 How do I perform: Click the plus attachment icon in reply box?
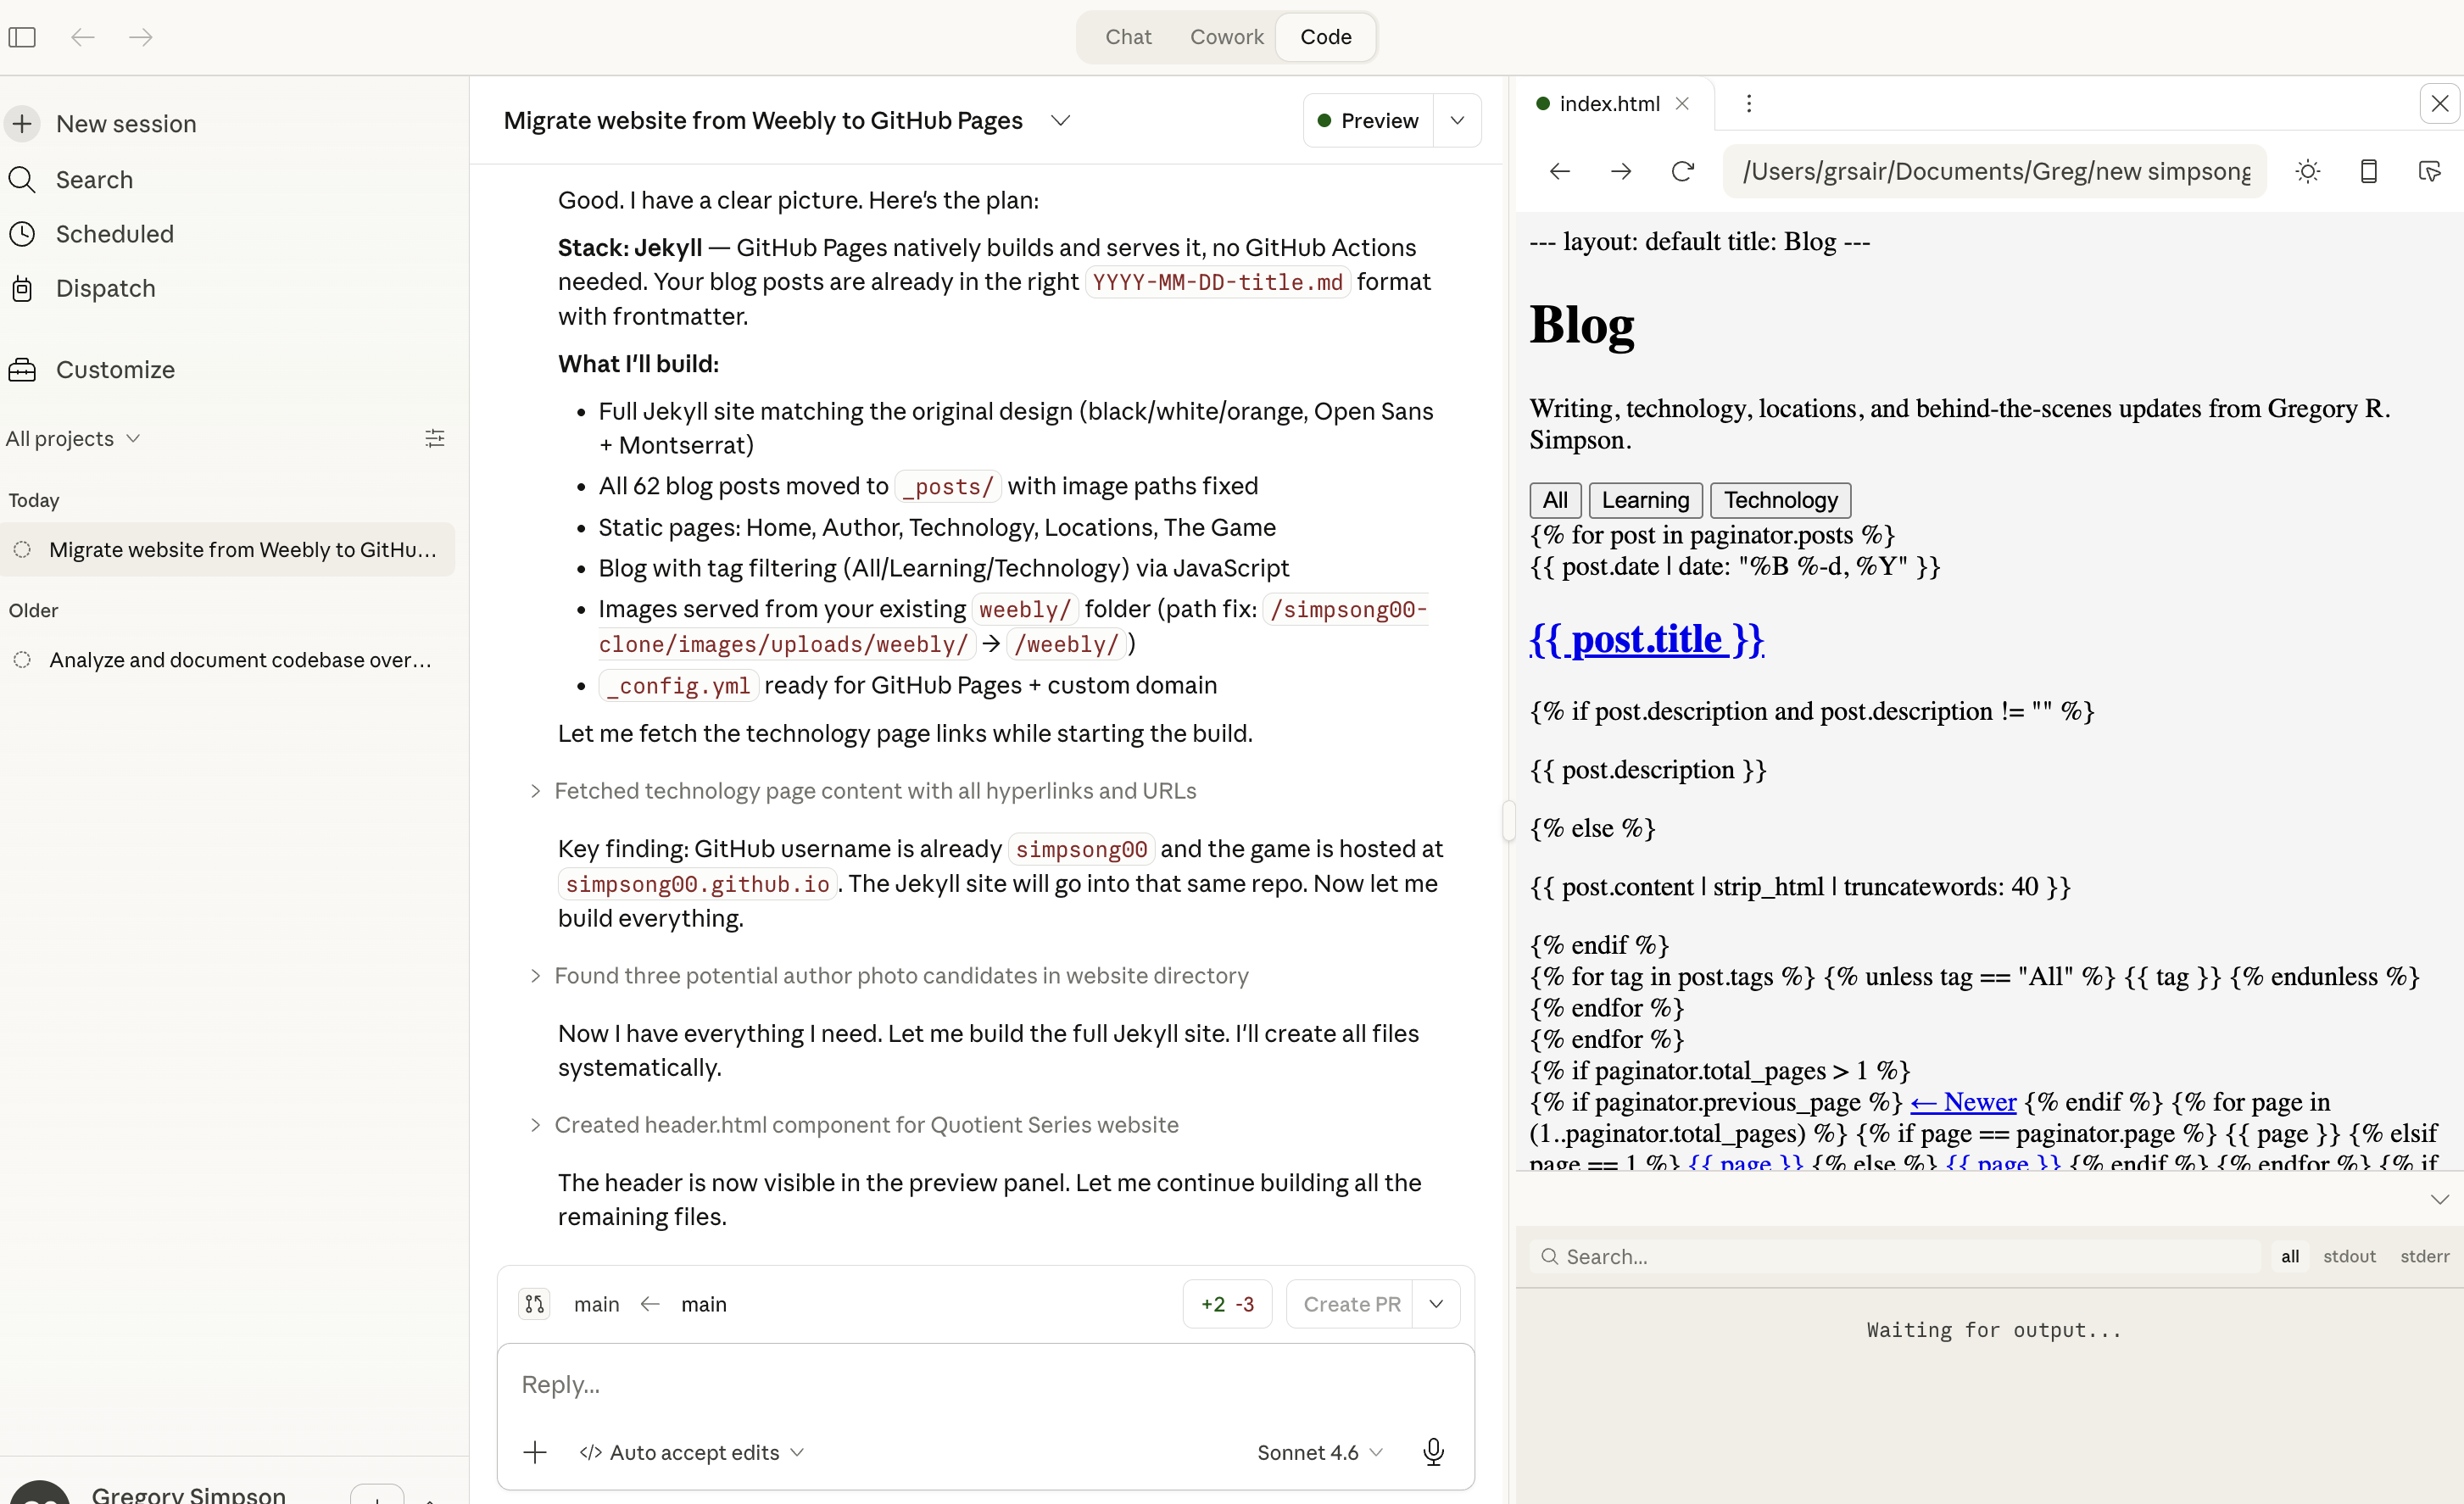tap(535, 1452)
